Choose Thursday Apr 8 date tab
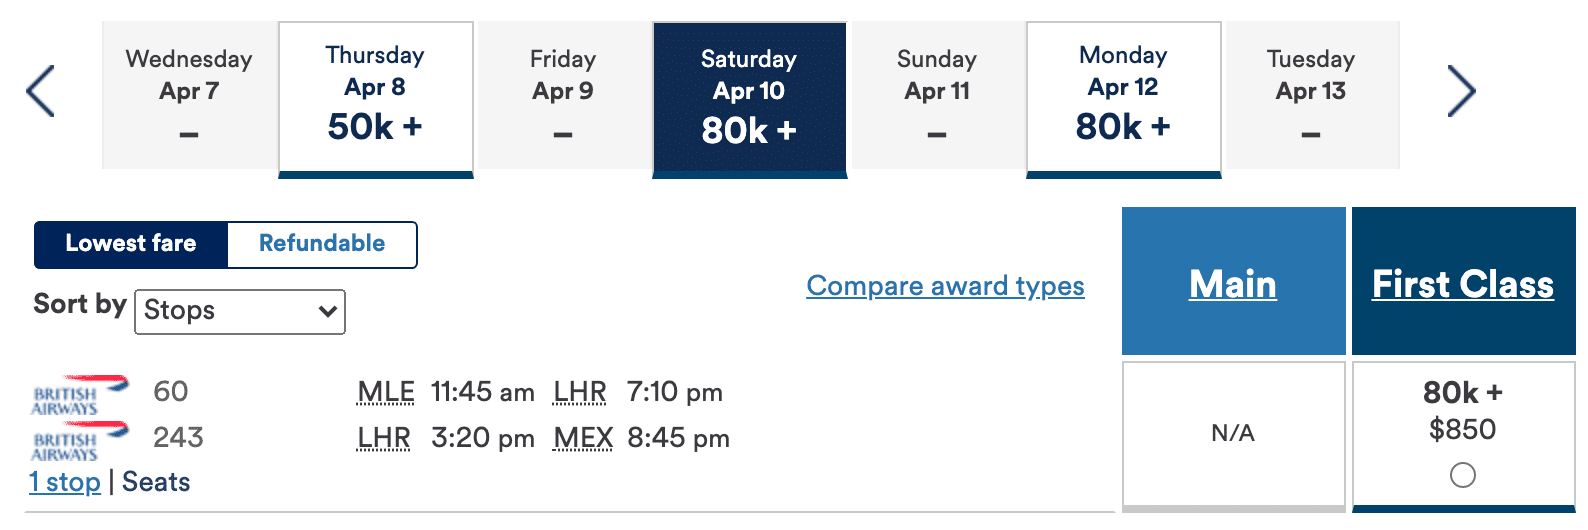 point(375,99)
